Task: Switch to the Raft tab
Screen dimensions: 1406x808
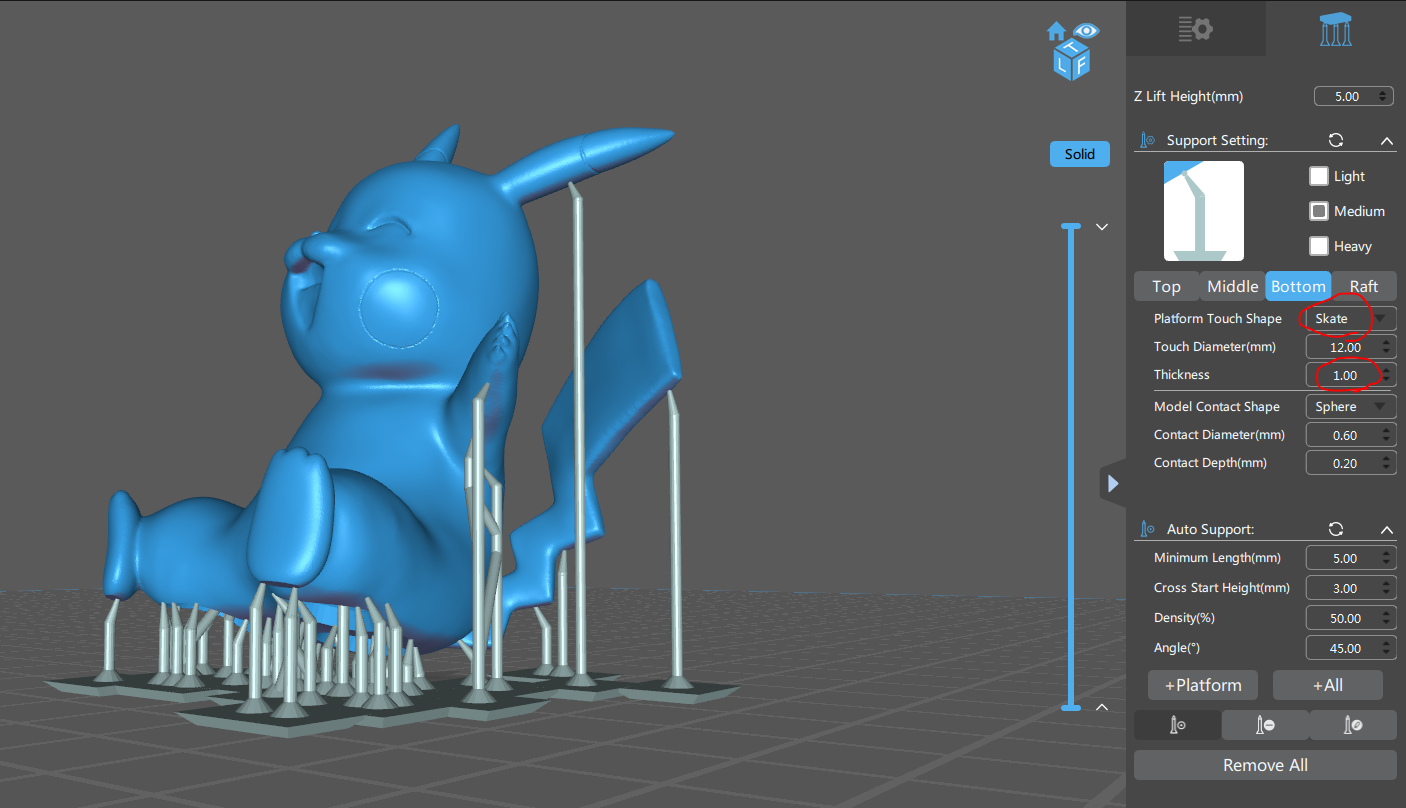Action: point(1364,286)
